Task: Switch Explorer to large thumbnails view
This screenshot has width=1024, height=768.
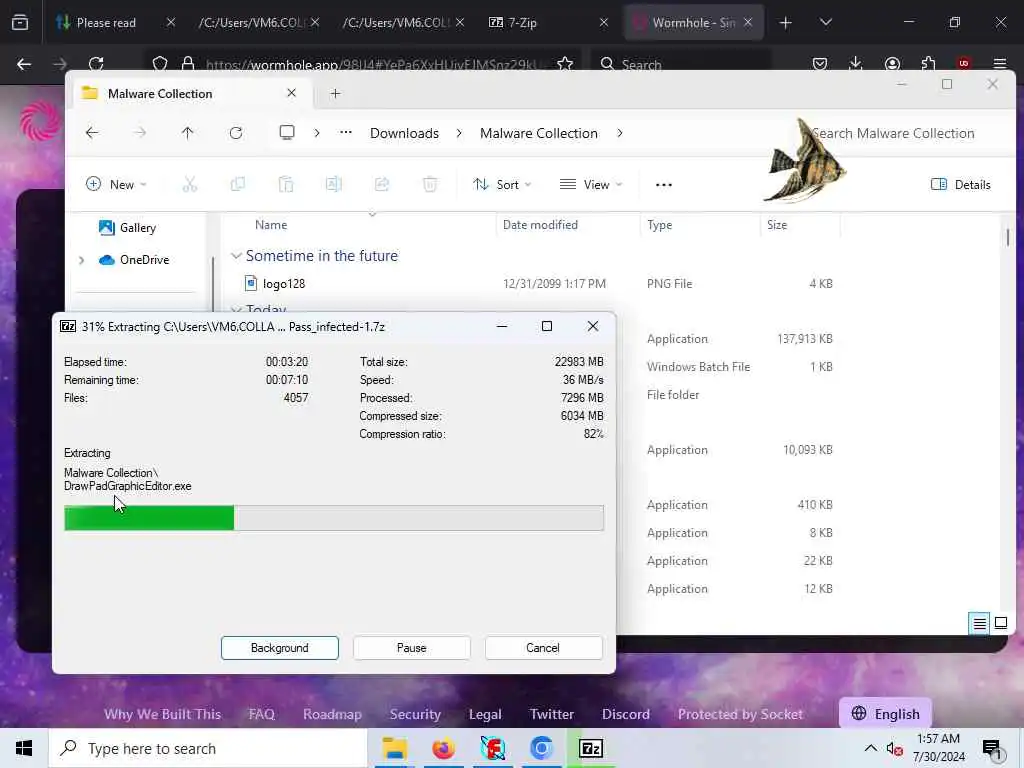Action: (1001, 624)
